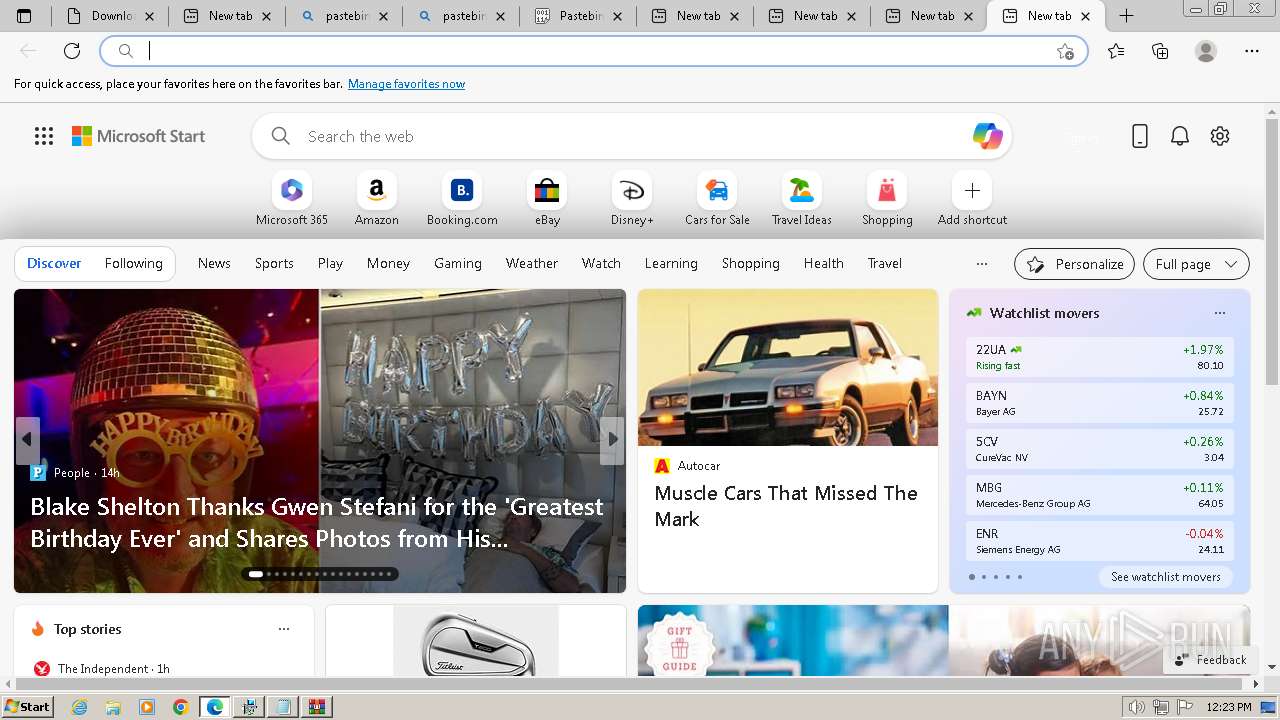This screenshot has width=1280, height=720.
Task: Open the 22UA stock row
Action: click(x=1099, y=357)
